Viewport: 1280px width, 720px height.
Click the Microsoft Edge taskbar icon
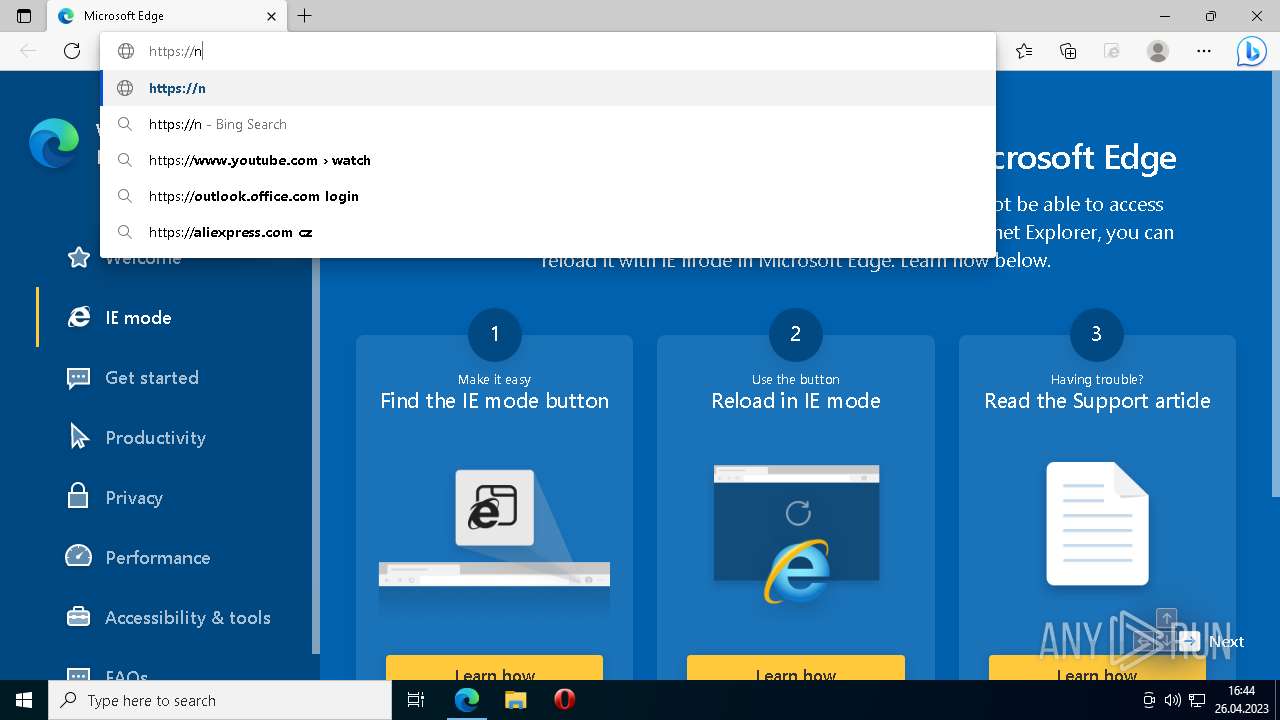[467, 700]
